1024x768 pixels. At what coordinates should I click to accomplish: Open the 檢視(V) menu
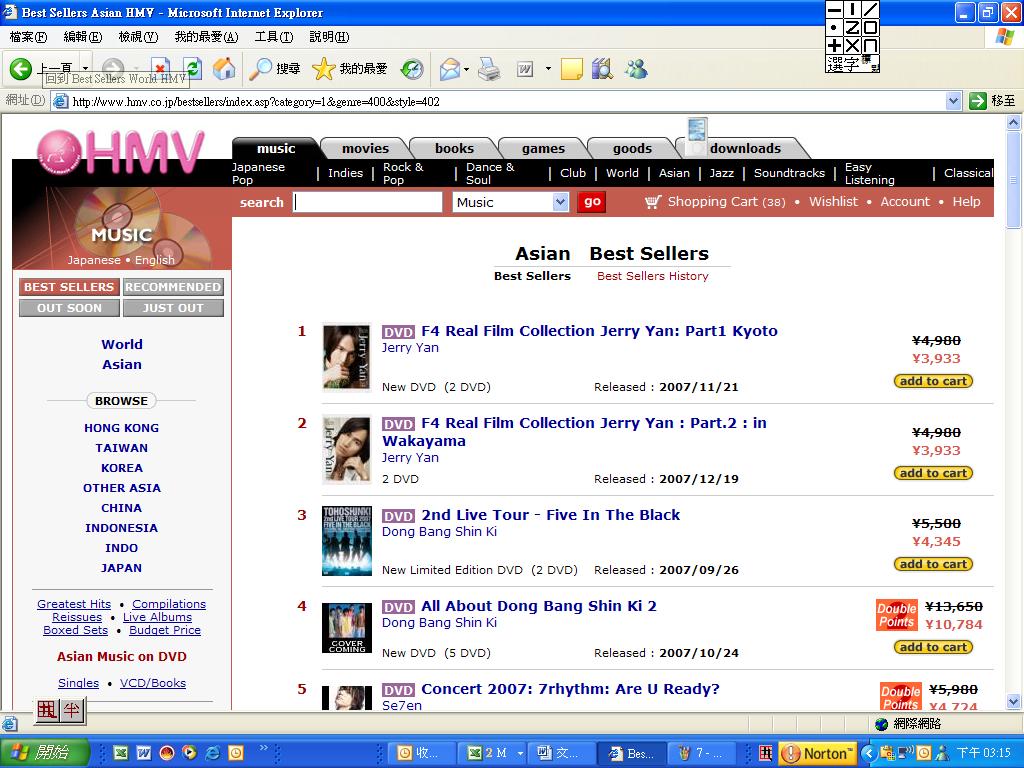[138, 37]
